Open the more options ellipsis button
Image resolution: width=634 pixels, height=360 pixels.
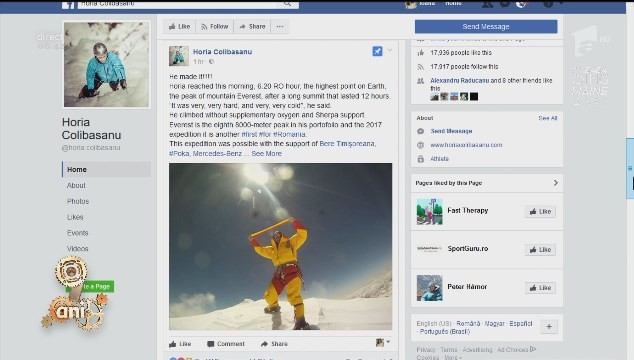[280, 27]
